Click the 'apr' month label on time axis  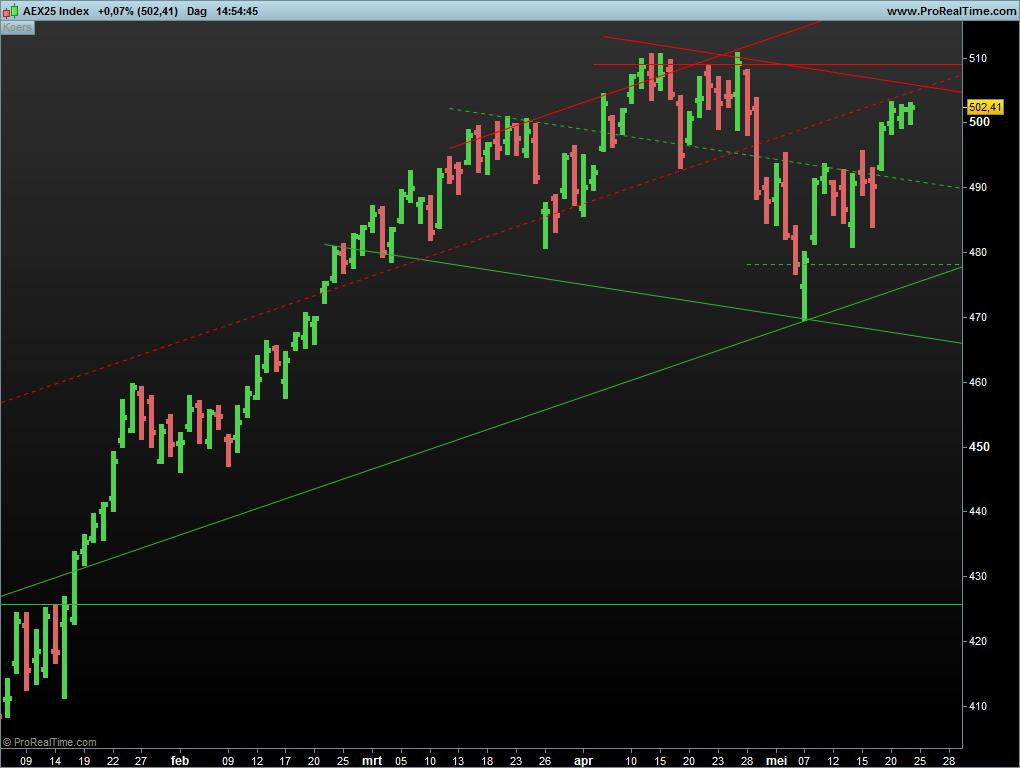(583, 760)
